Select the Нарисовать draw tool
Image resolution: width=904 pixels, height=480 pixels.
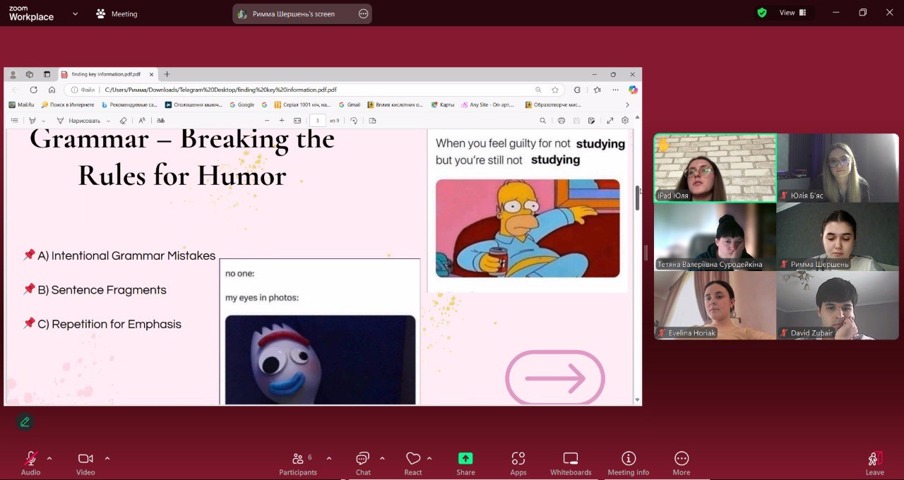[x=78, y=120]
